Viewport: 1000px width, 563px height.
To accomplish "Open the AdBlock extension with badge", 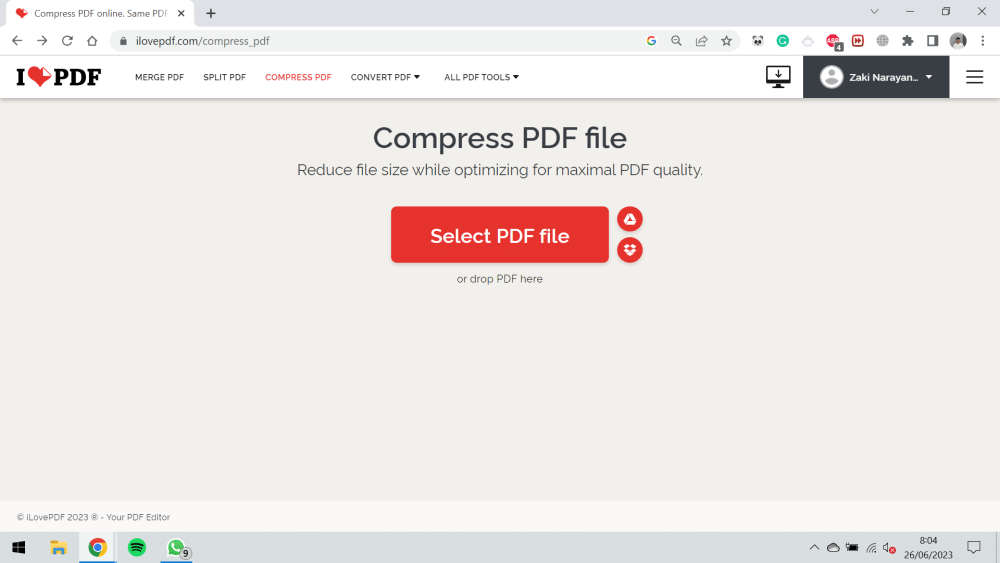I will tap(833, 41).
